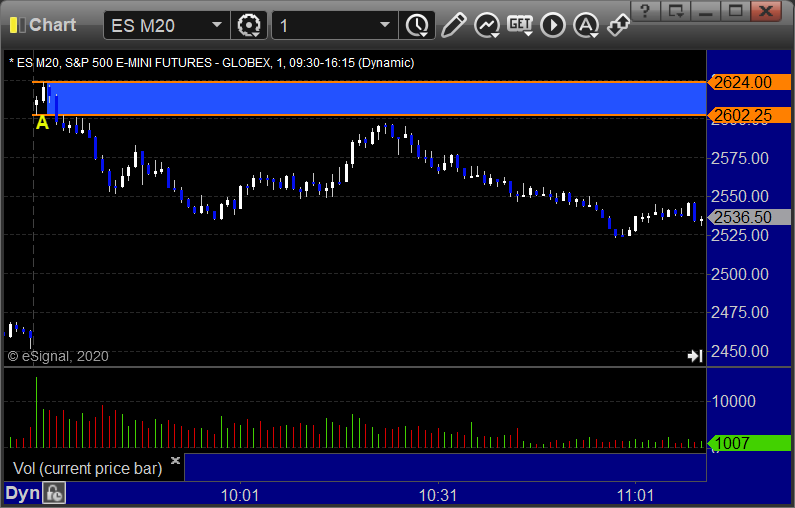Open the studies chart-line icon
795x508 pixels.
pyautogui.click(x=487, y=25)
